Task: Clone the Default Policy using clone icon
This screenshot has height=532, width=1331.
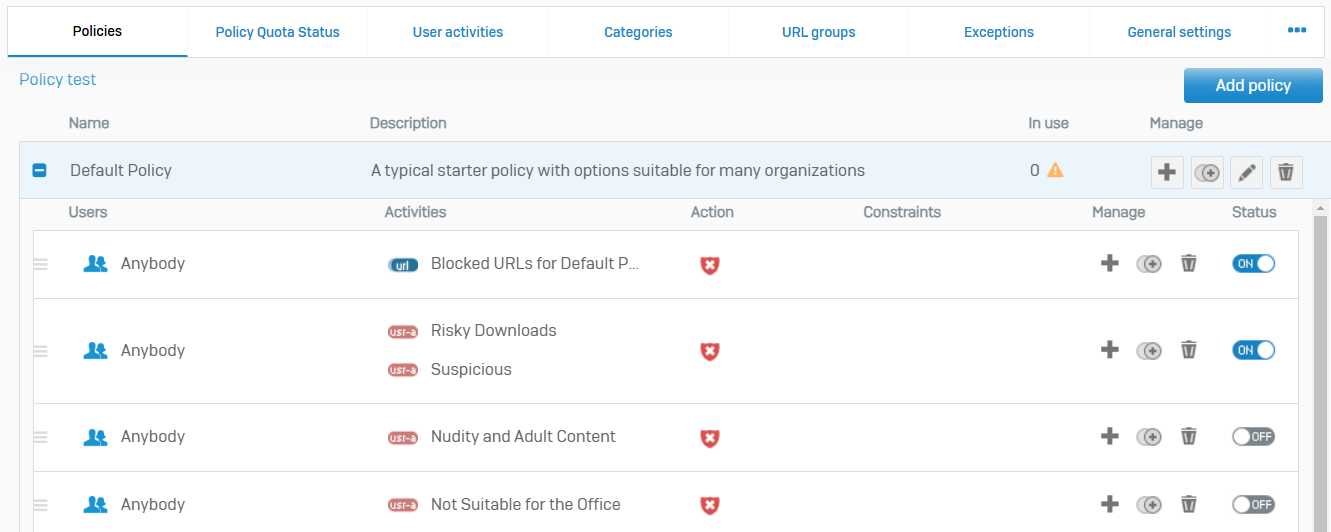Action: pyautogui.click(x=1207, y=172)
